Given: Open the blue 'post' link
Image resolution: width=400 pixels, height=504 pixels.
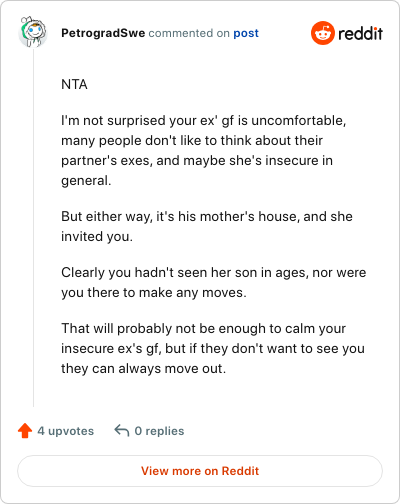Looking at the screenshot, I should pos(246,33).
